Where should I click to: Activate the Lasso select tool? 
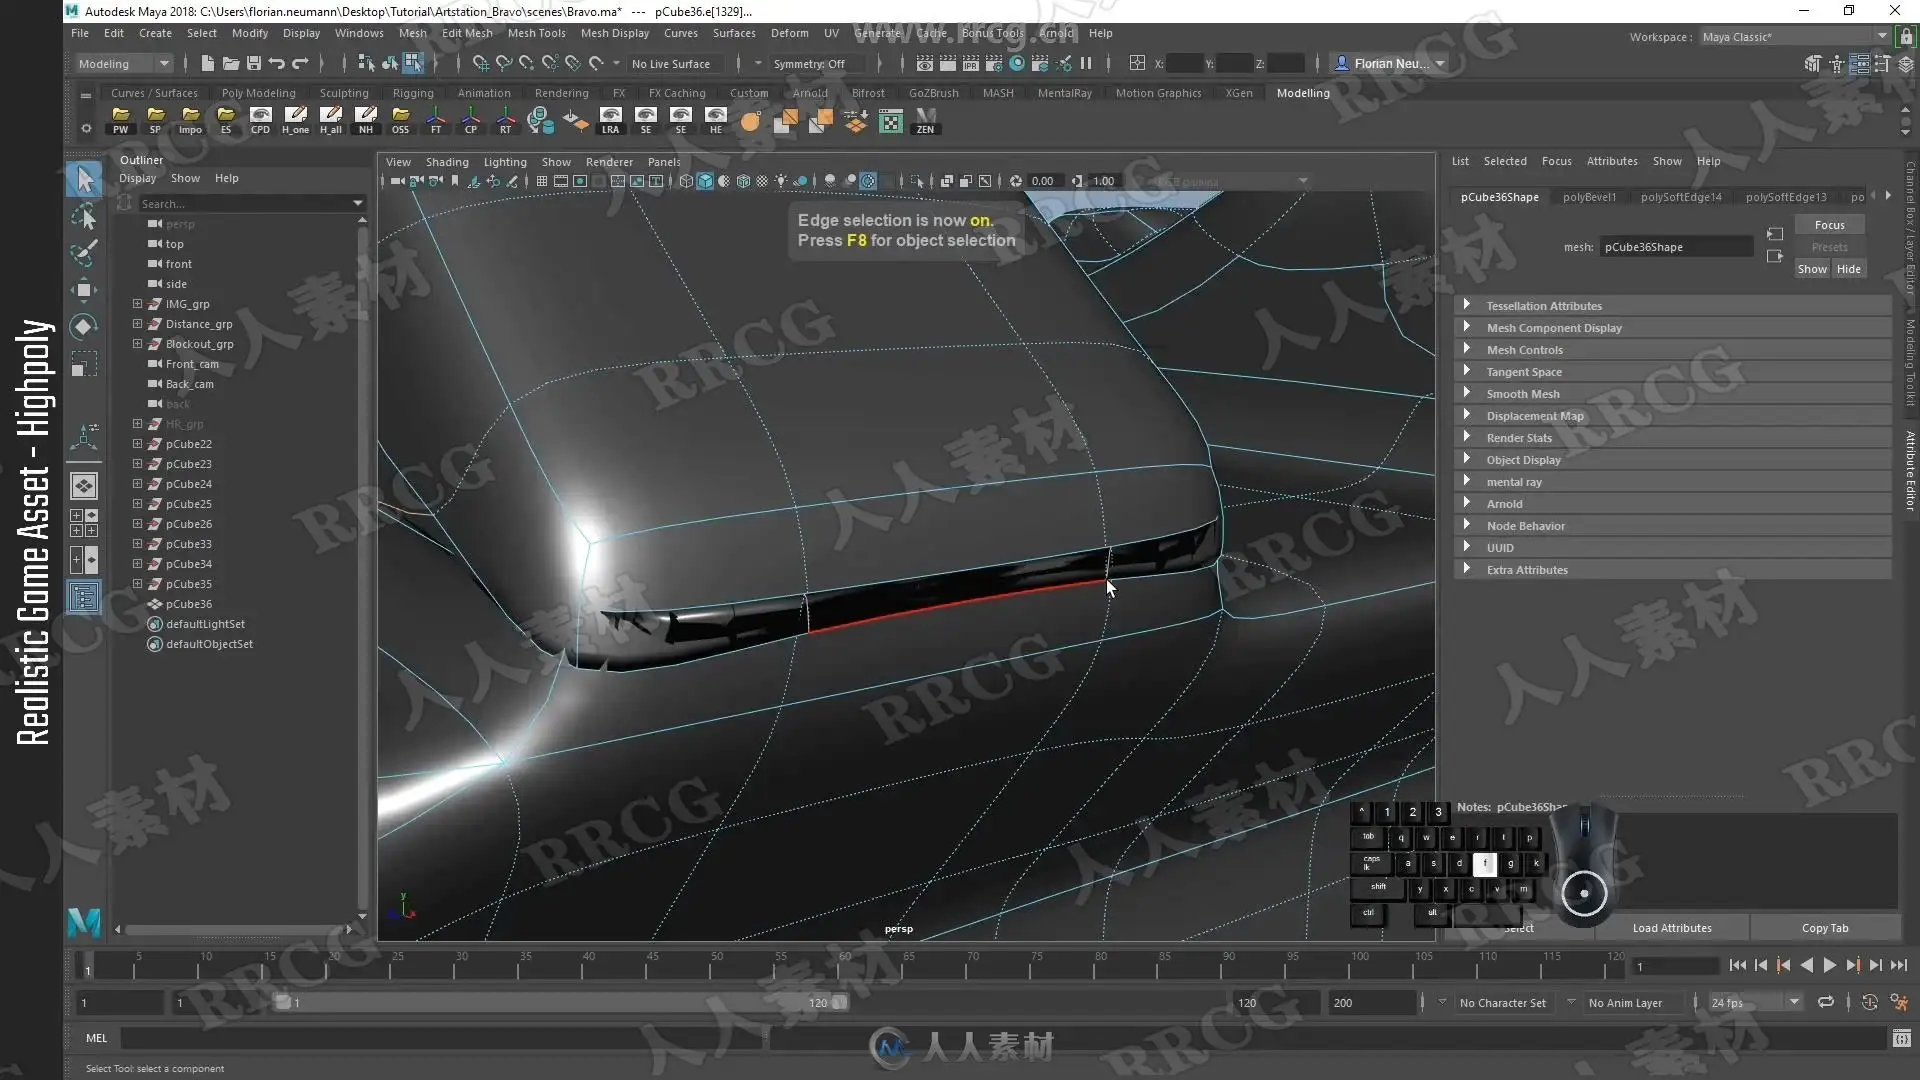point(85,216)
